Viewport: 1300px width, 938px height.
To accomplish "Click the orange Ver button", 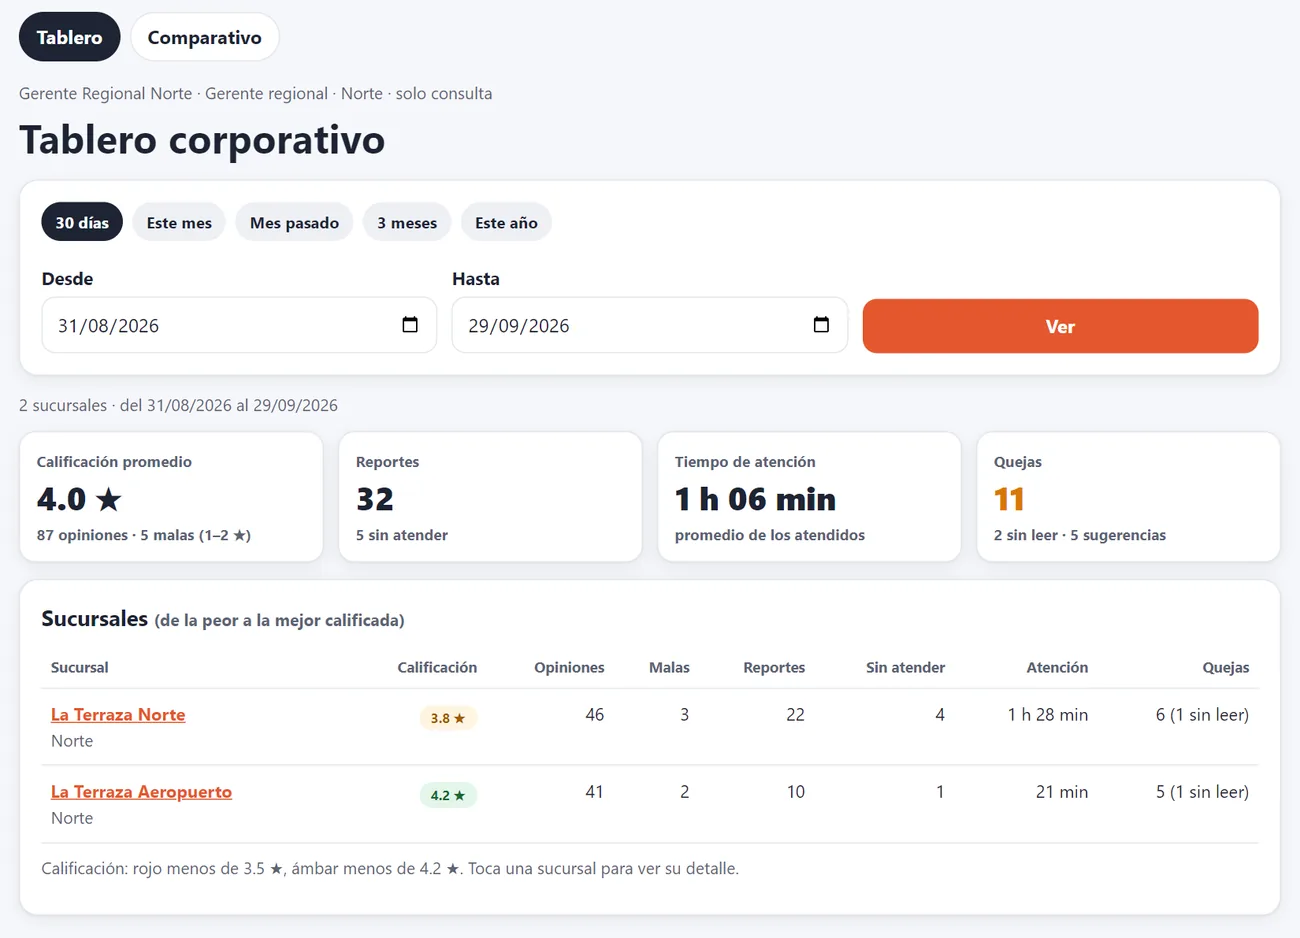I will [x=1060, y=326].
